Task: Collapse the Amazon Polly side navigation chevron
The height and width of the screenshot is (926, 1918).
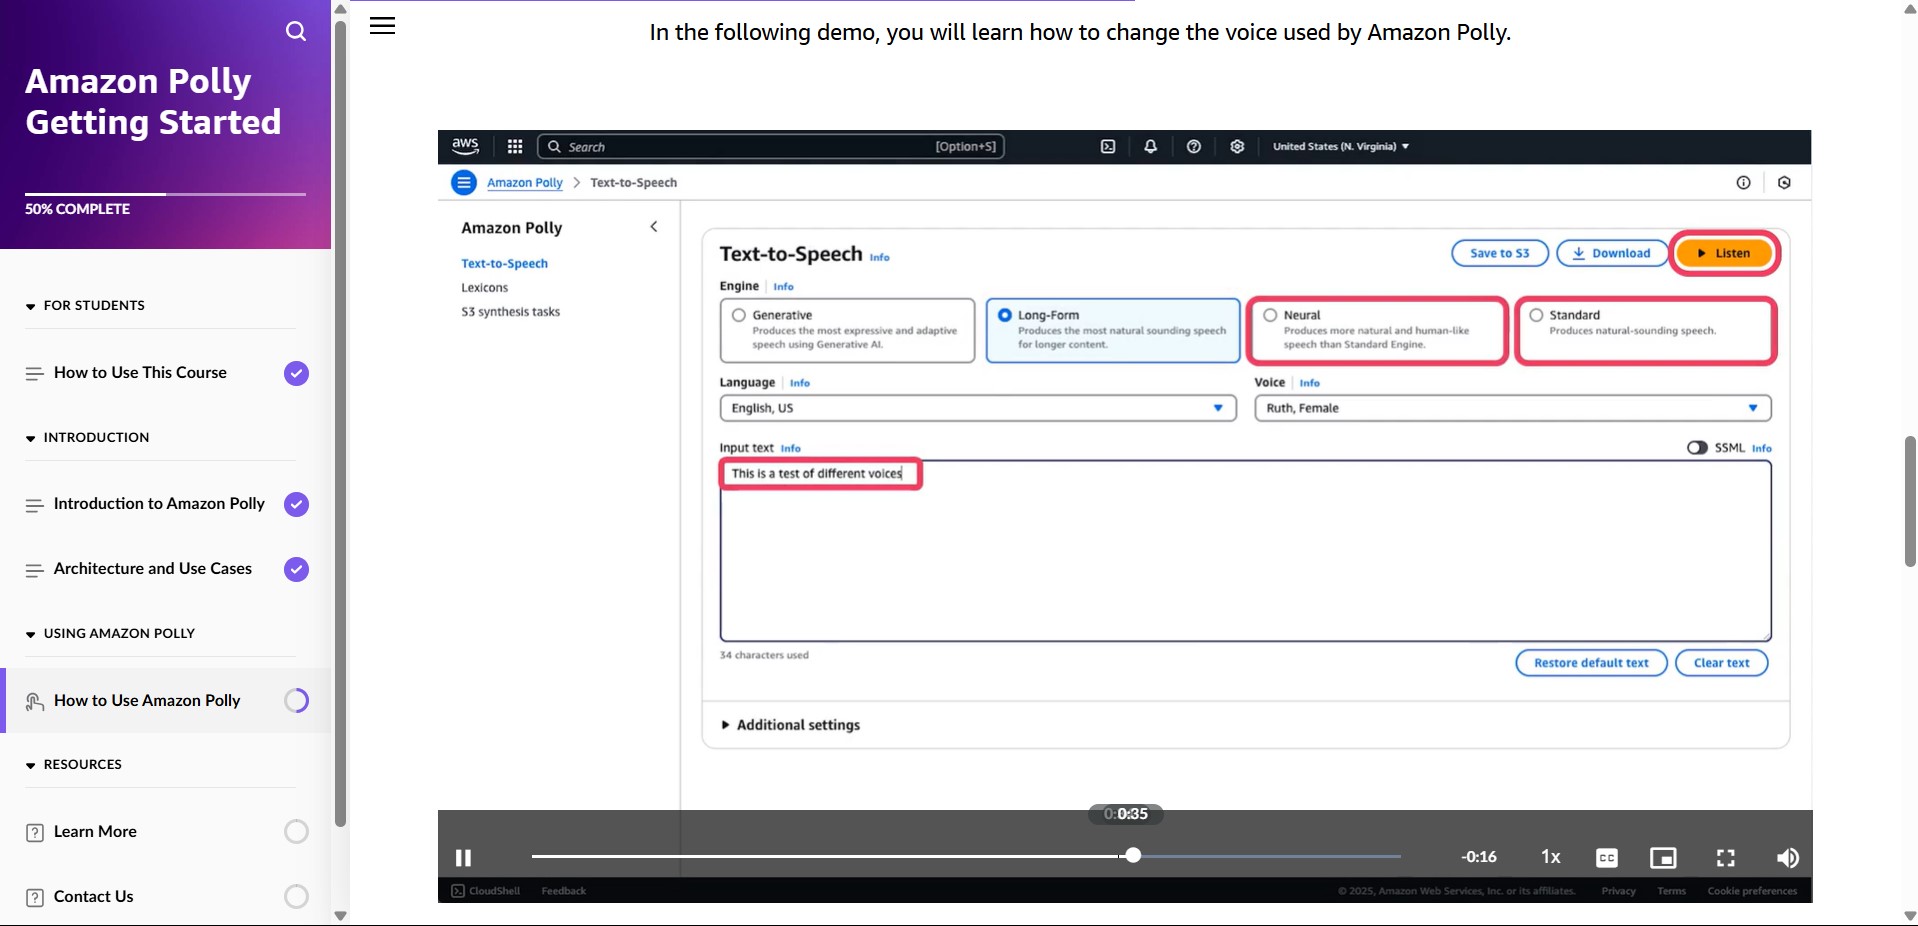Action: coord(654,227)
